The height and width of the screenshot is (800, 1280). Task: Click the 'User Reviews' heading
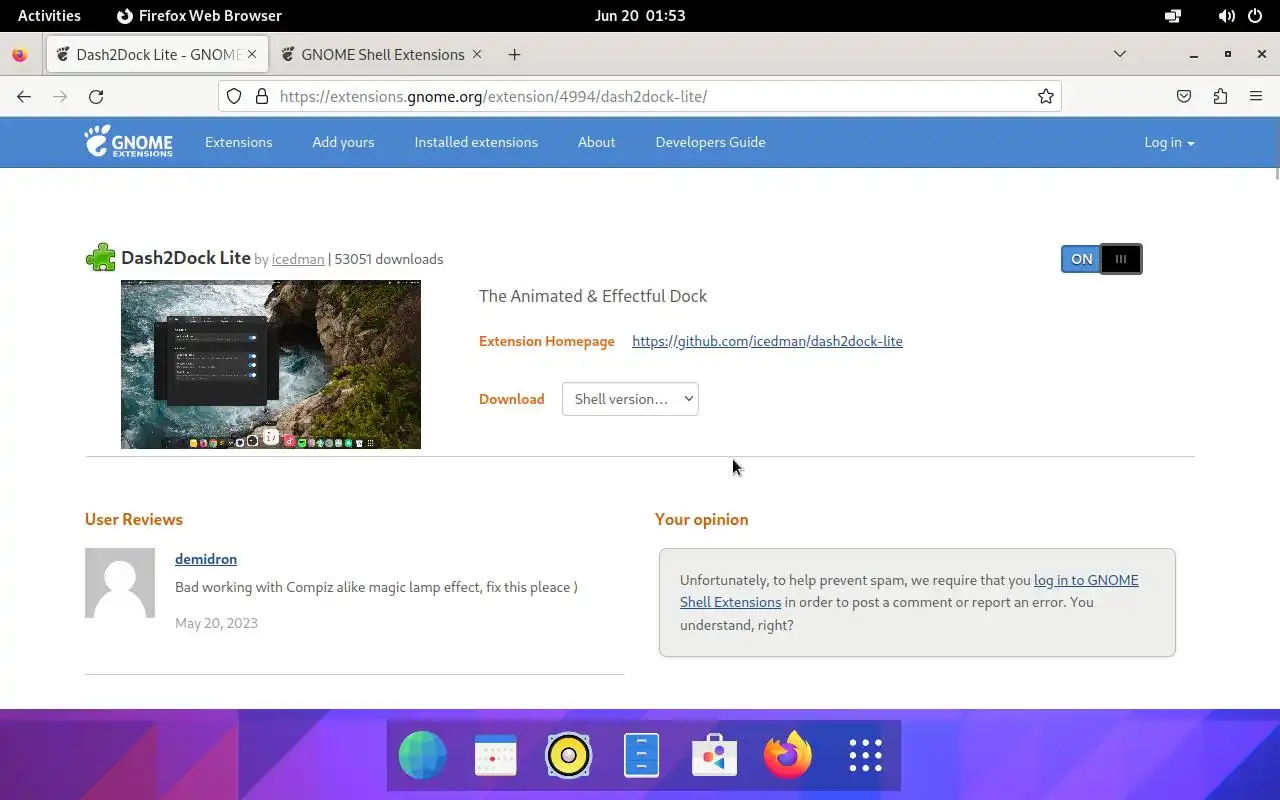pos(134,520)
